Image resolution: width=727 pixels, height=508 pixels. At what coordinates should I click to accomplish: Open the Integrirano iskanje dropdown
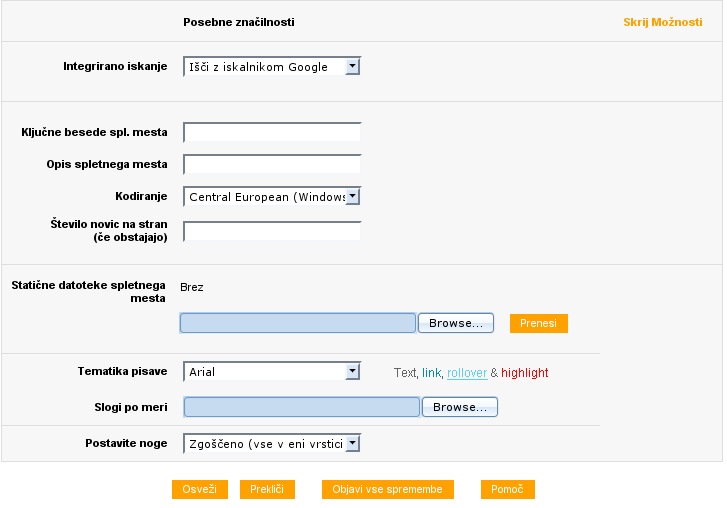click(272, 67)
